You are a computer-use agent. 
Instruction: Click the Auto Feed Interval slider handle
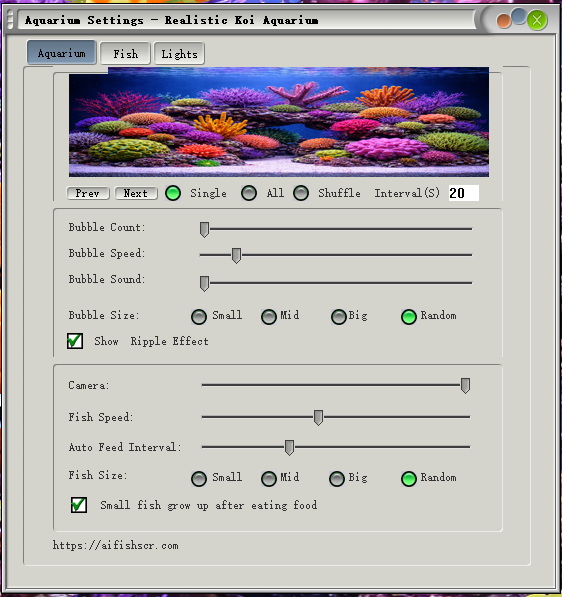click(x=289, y=447)
